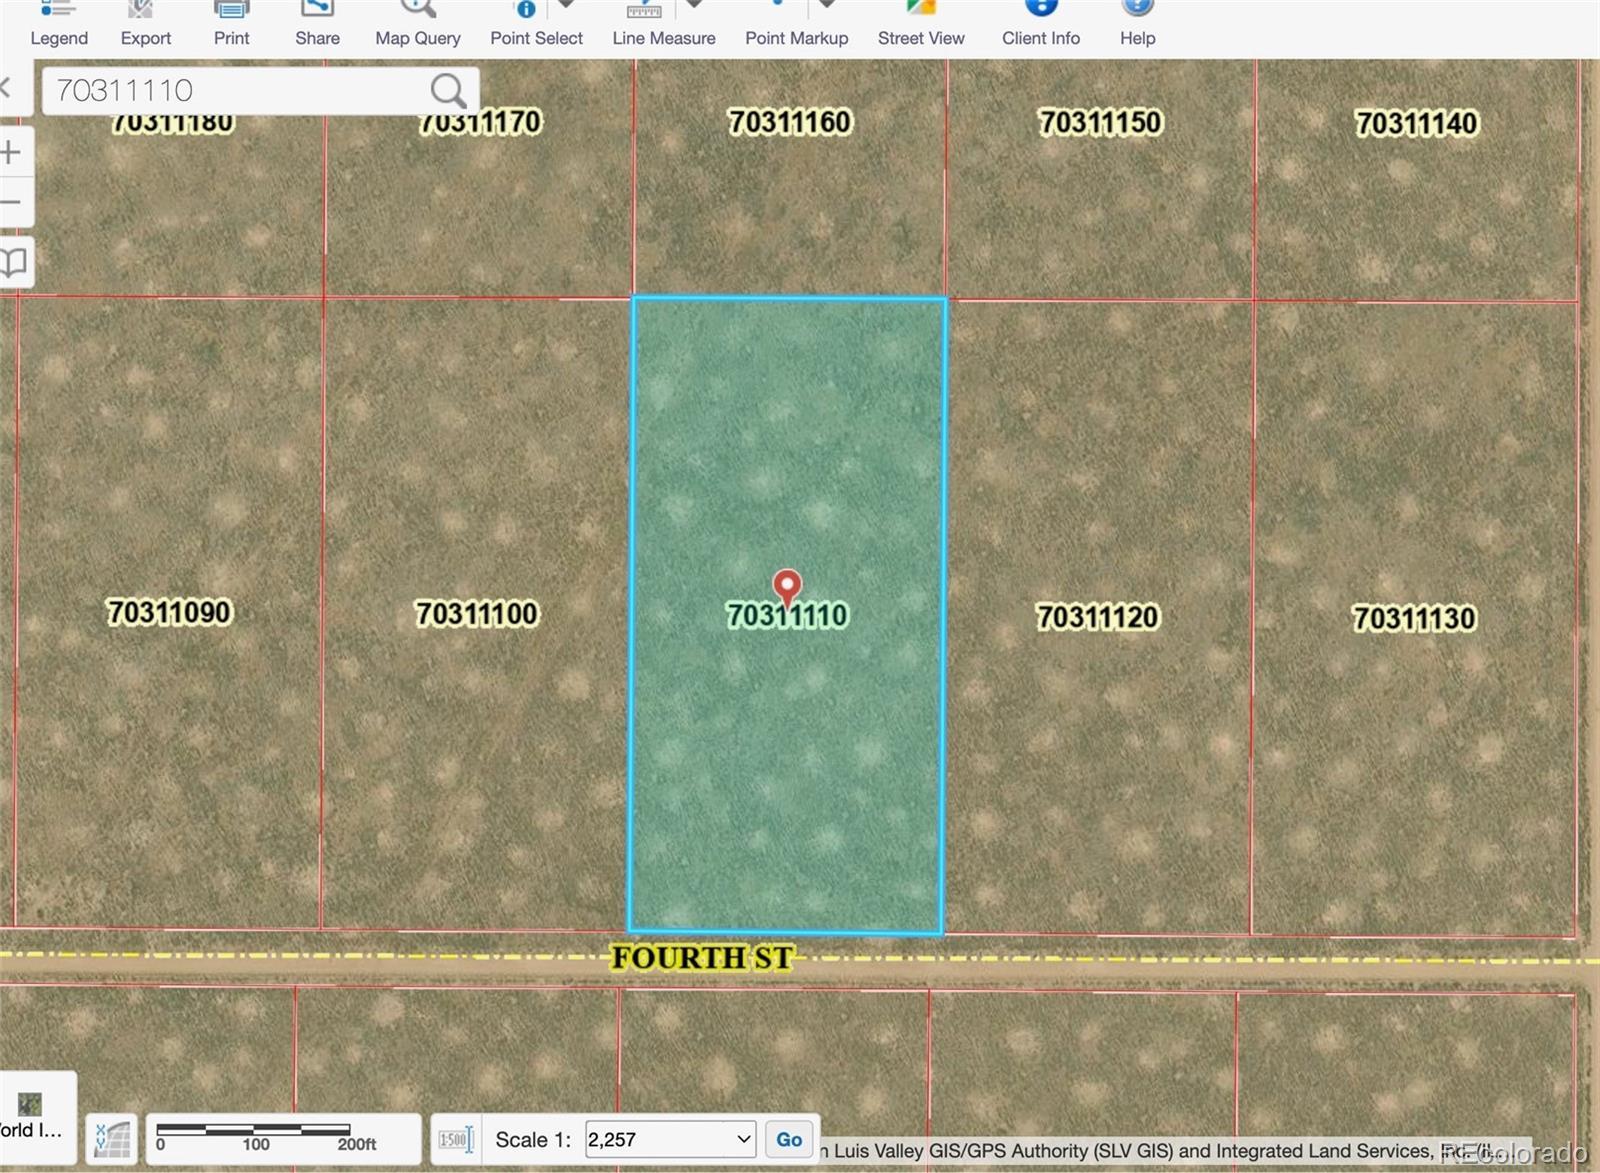Click the parcel search field
The image size is (1600, 1173).
235,91
